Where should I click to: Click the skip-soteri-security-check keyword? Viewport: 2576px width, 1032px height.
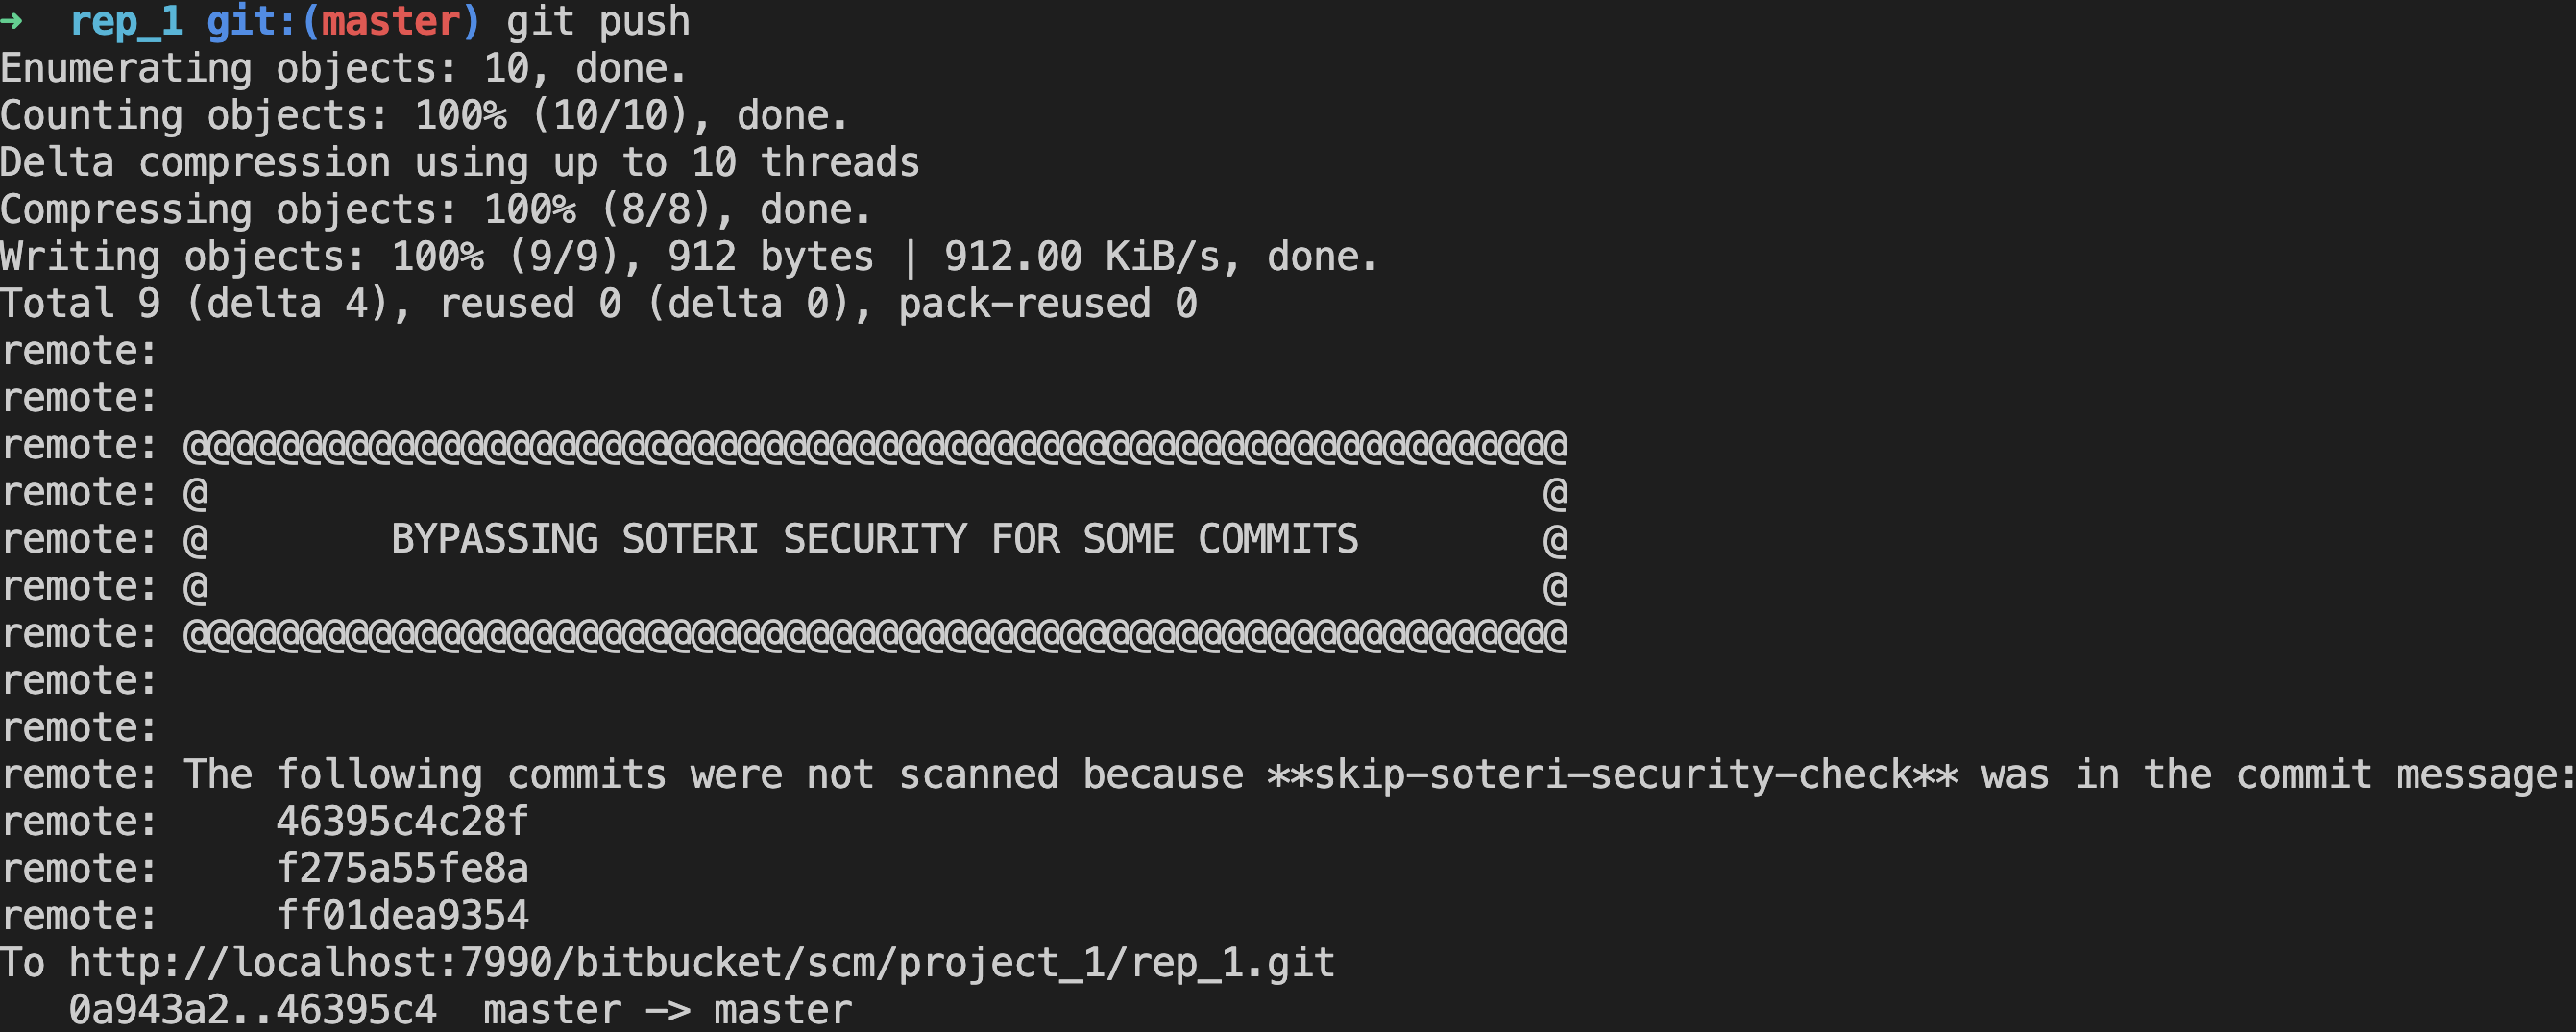(1612, 775)
